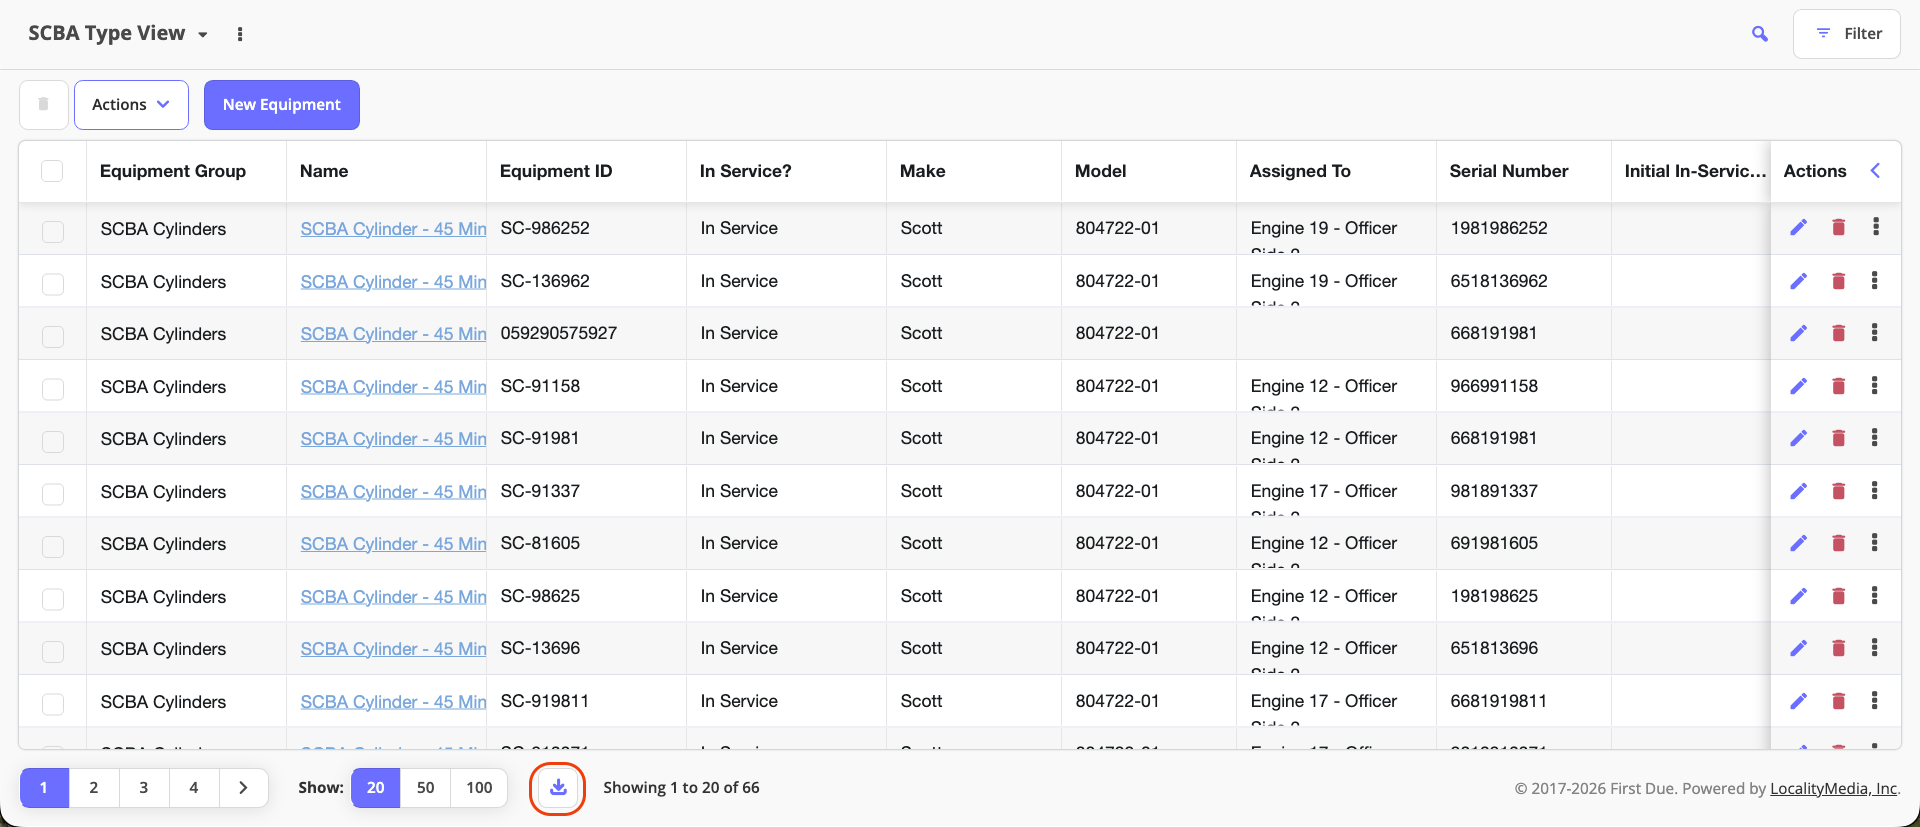Delete the SC-91158 row
The height and width of the screenshot is (827, 1920).
click(1838, 386)
